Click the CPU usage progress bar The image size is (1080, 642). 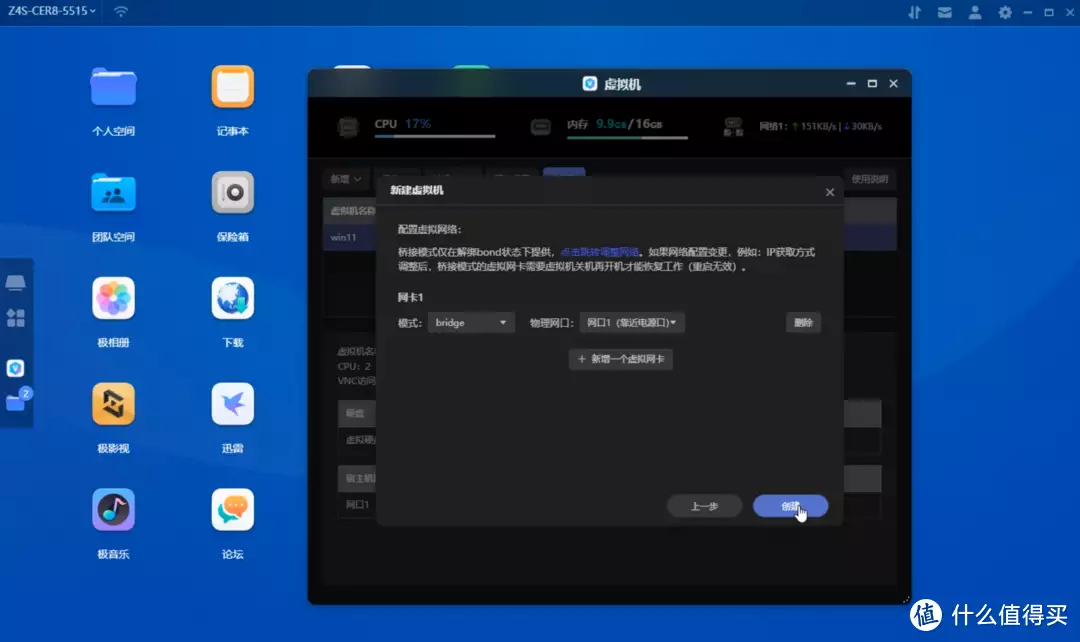435,136
